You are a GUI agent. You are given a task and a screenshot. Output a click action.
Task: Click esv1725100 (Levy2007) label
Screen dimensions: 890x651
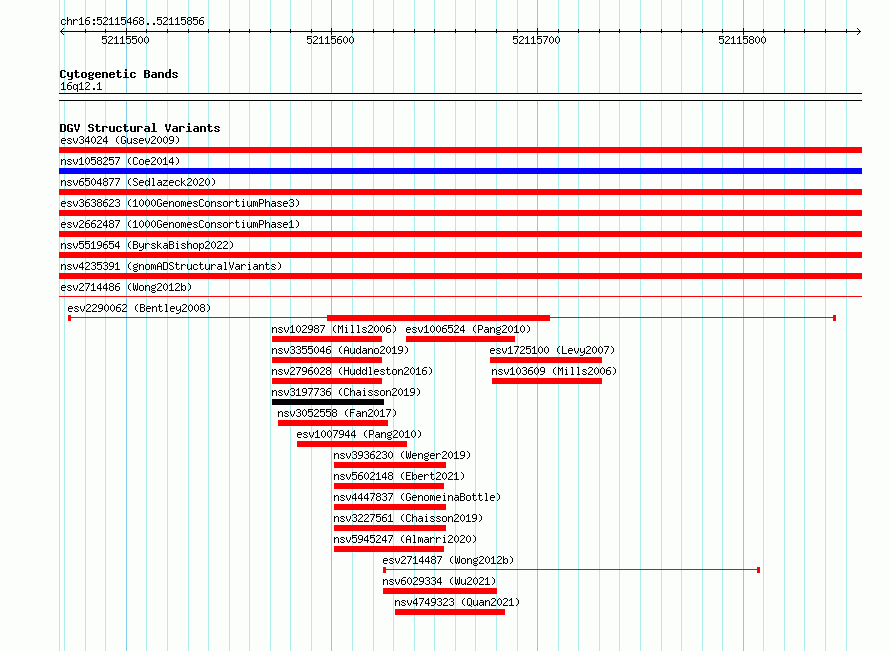tap(552, 350)
